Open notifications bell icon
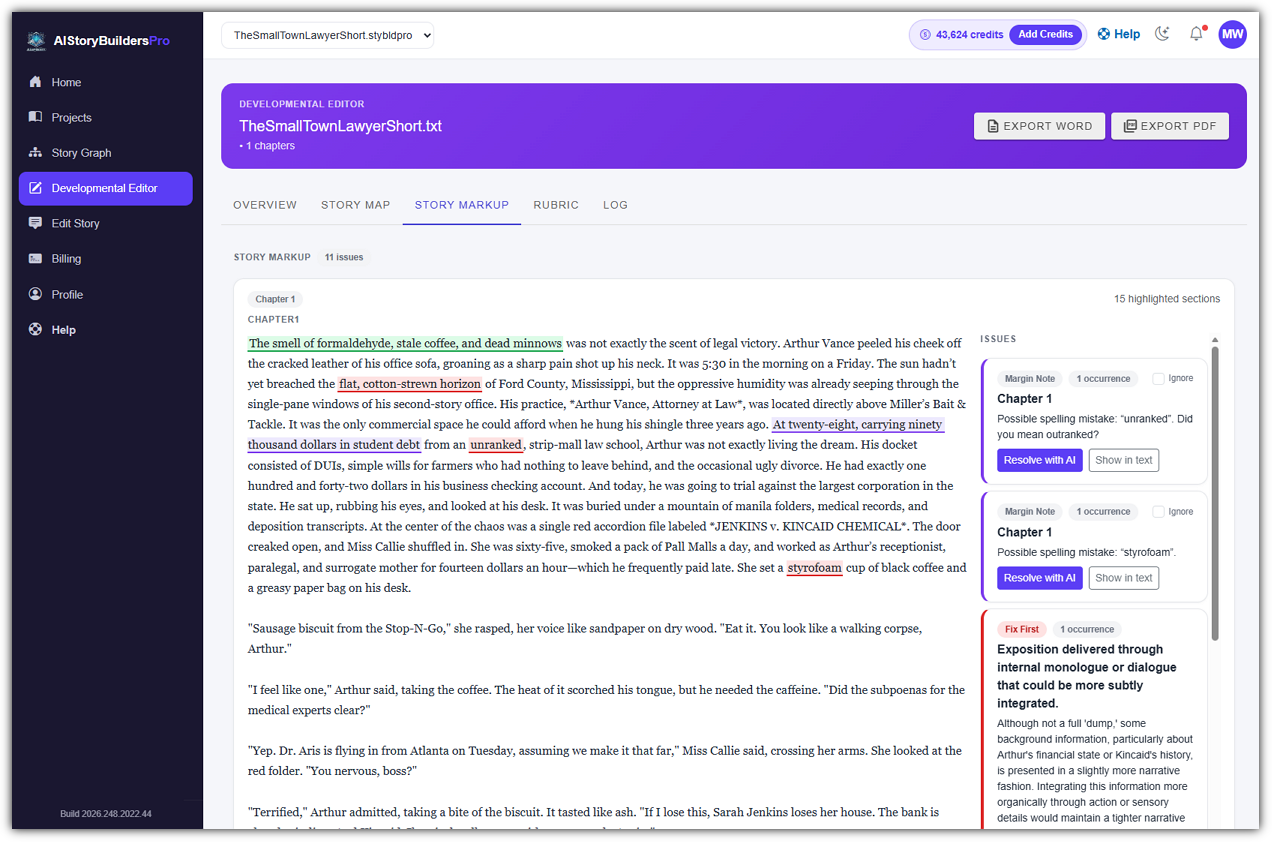1272x842 pixels. pos(1196,34)
